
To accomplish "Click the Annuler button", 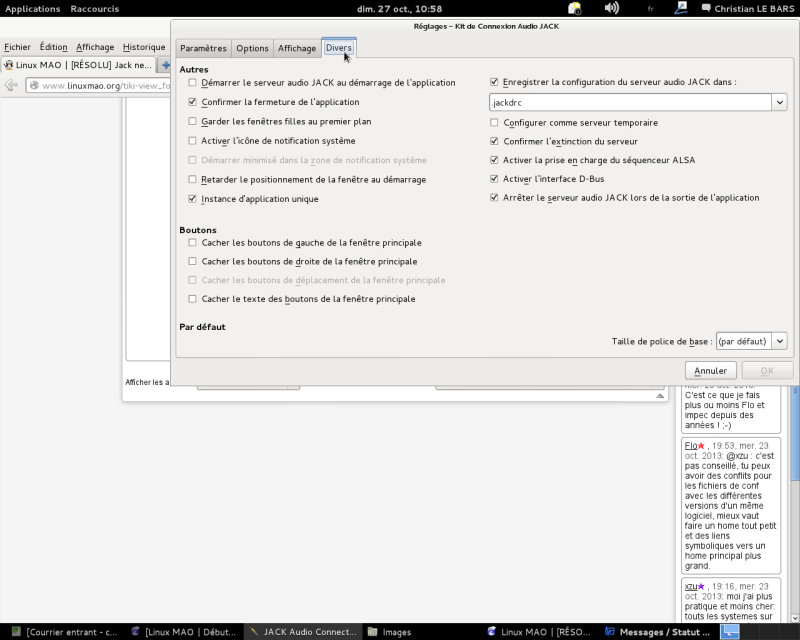I will [x=710, y=371].
